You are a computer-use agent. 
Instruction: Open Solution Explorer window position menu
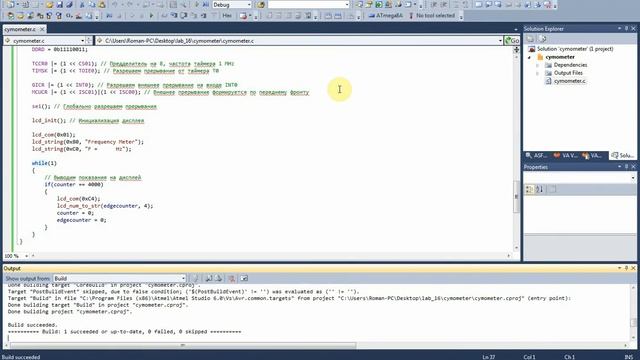tap(619, 29)
